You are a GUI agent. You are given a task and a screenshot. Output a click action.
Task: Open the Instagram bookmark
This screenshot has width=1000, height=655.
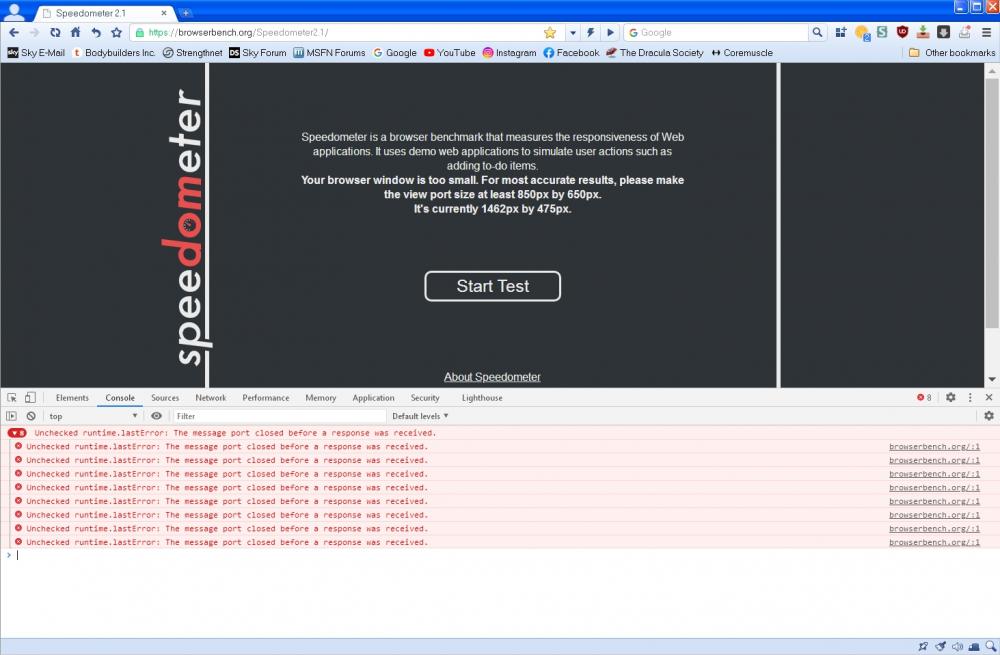click(510, 53)
